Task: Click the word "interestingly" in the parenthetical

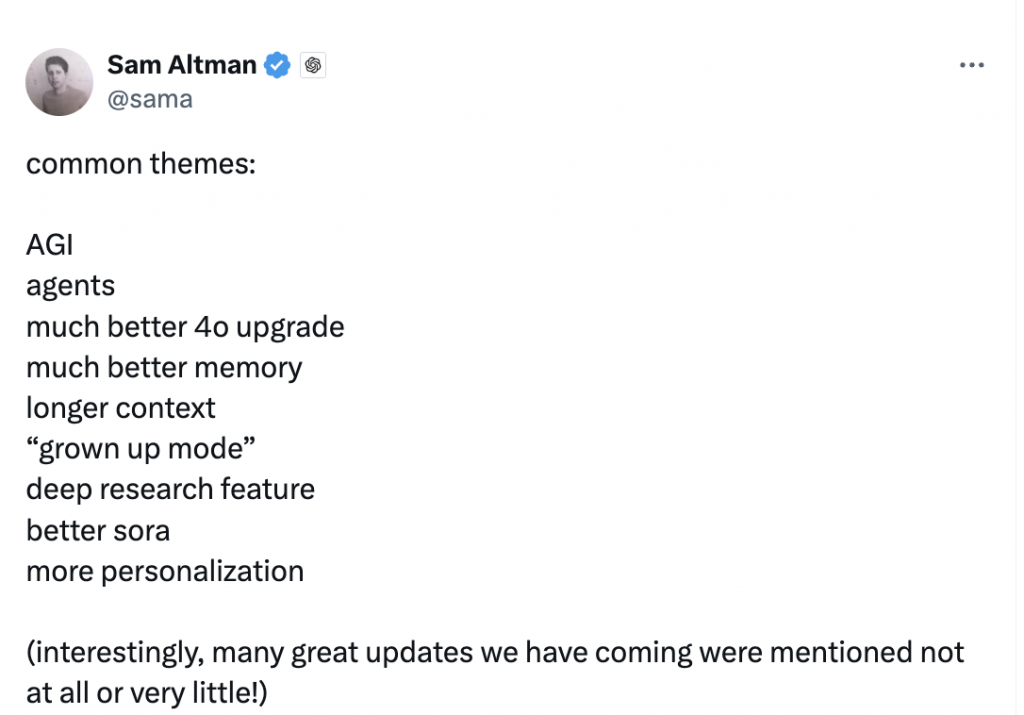Action: (x=120, y=652)
